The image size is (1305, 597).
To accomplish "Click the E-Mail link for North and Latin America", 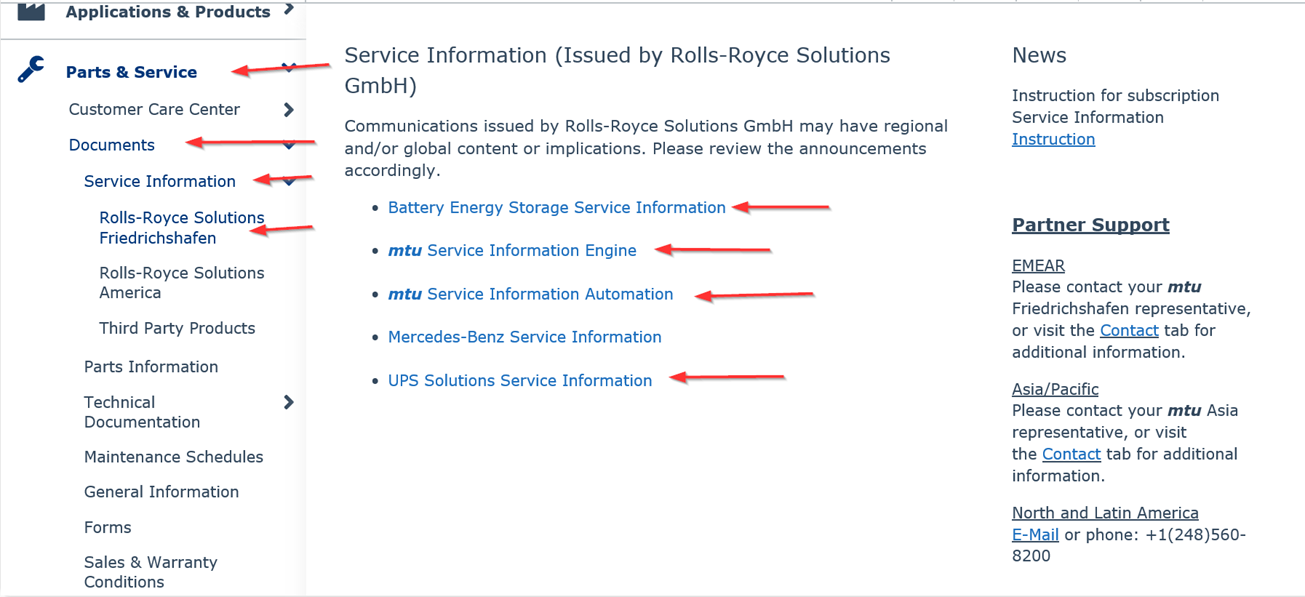I will (x=1035, y=535).
